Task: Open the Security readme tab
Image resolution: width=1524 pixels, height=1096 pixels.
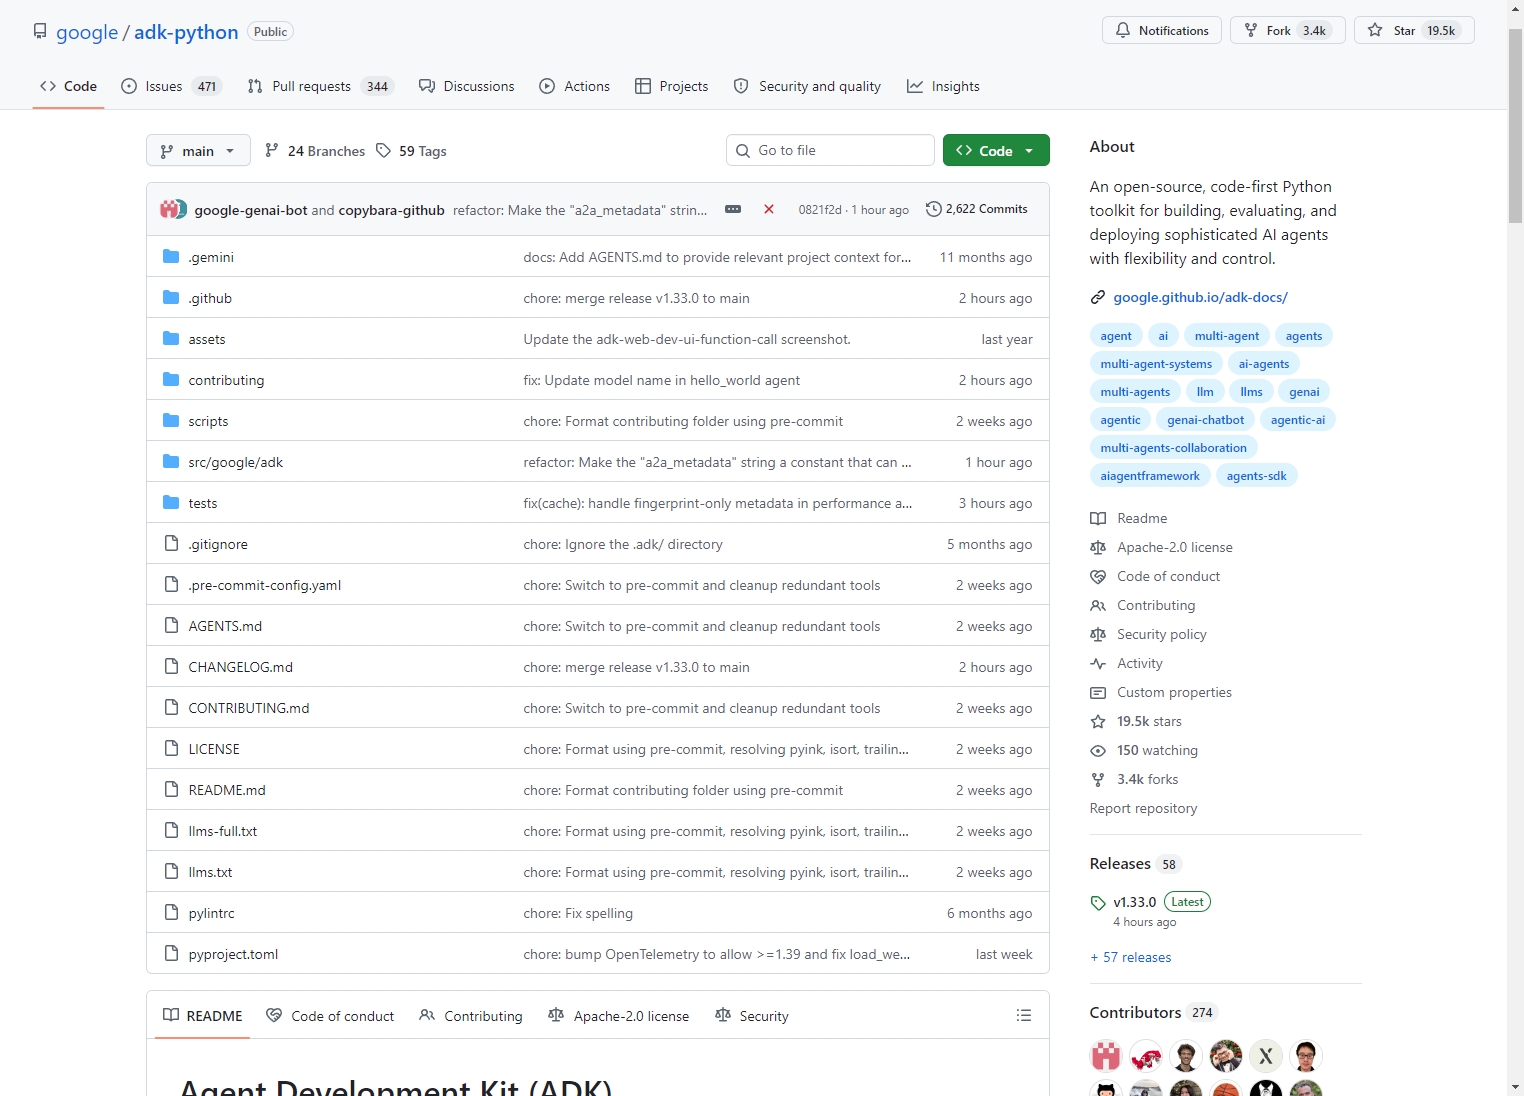Action: 752,1016
